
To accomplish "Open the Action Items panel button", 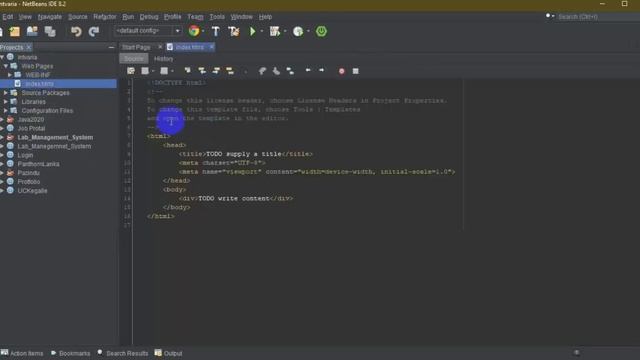I will (x=22, y=353).
